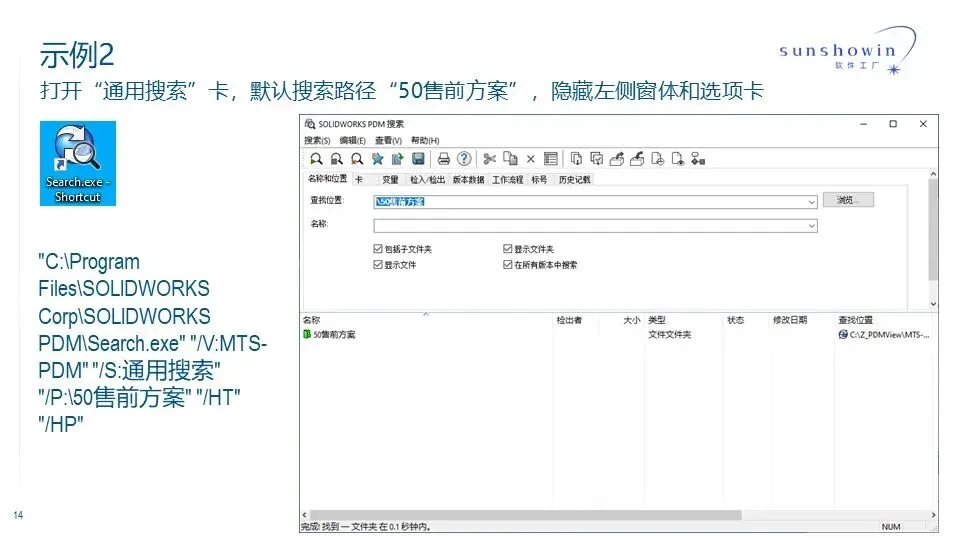Click the Change State workflow icon
Screen dimensions: 960x540
click(x=698, y=159)
